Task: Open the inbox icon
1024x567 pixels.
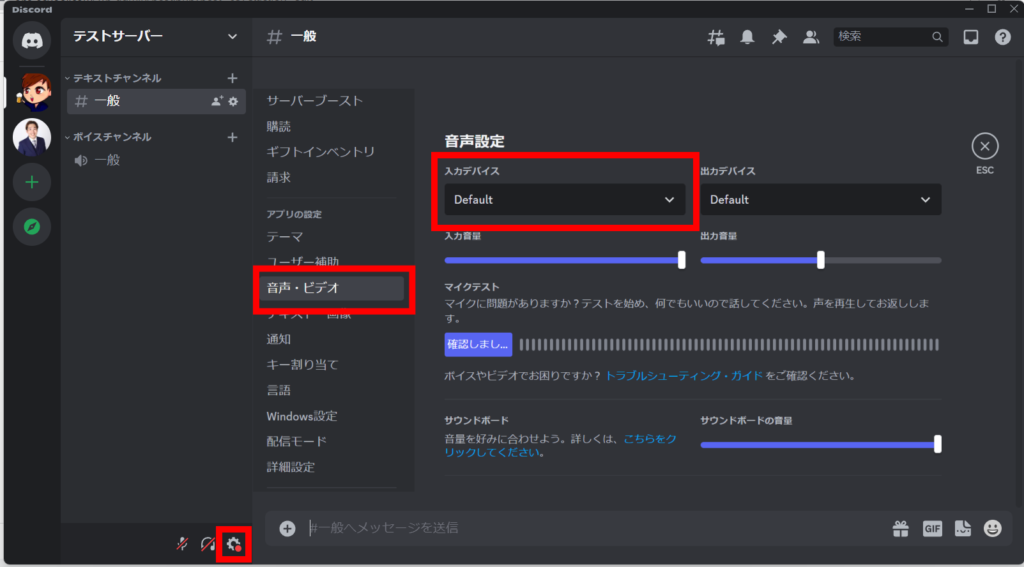Action: click(x=970, y=37)
